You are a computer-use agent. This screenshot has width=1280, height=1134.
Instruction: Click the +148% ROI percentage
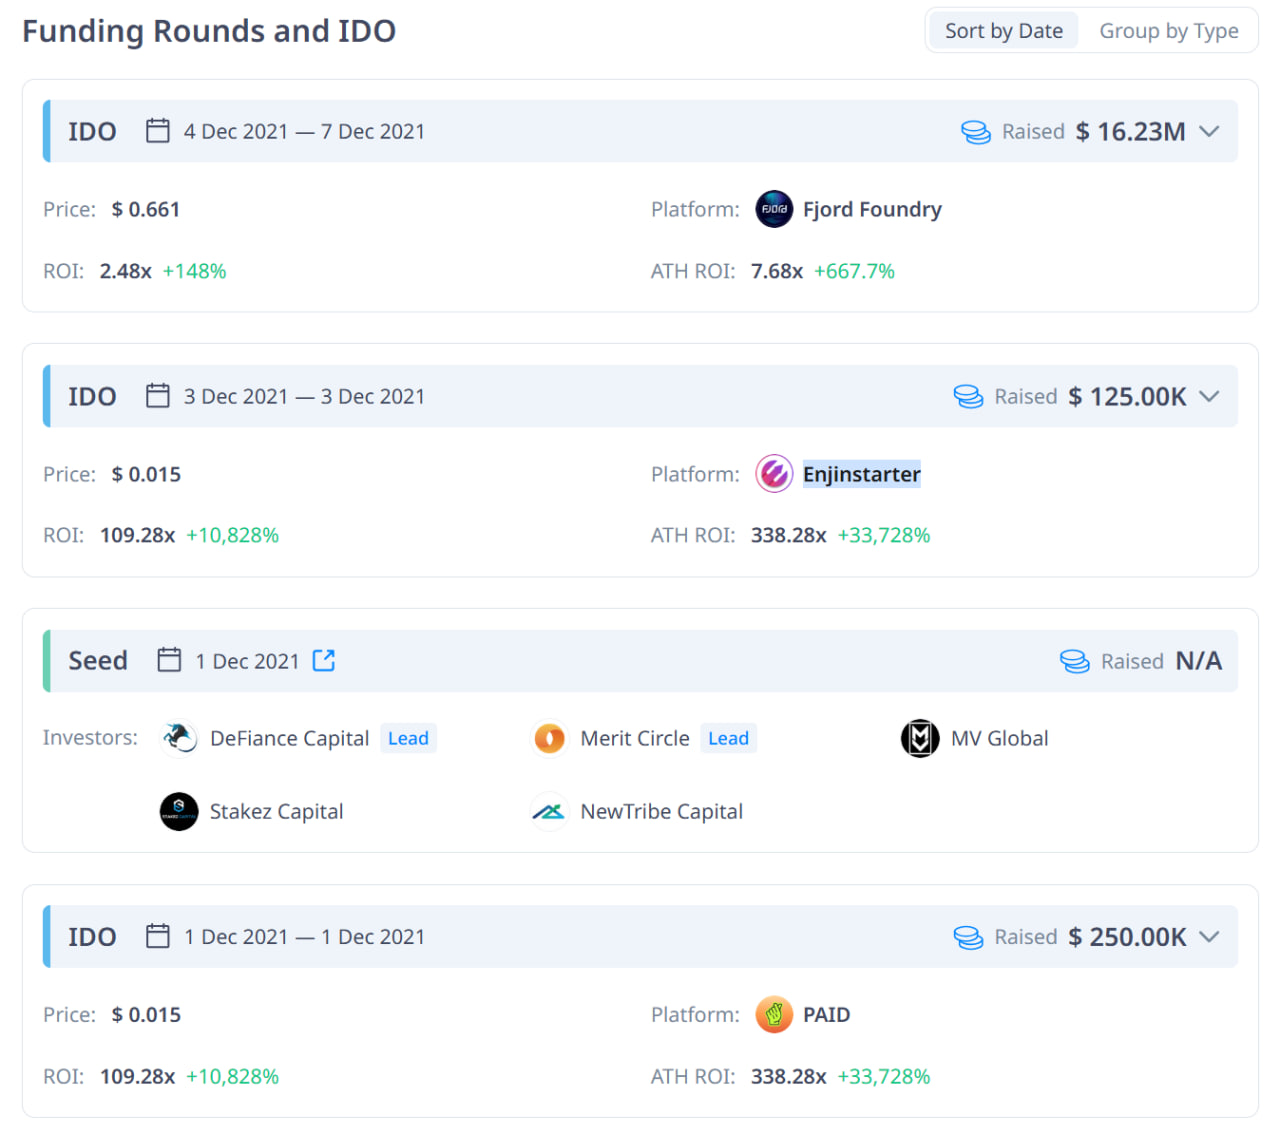(x=195, y=271)
